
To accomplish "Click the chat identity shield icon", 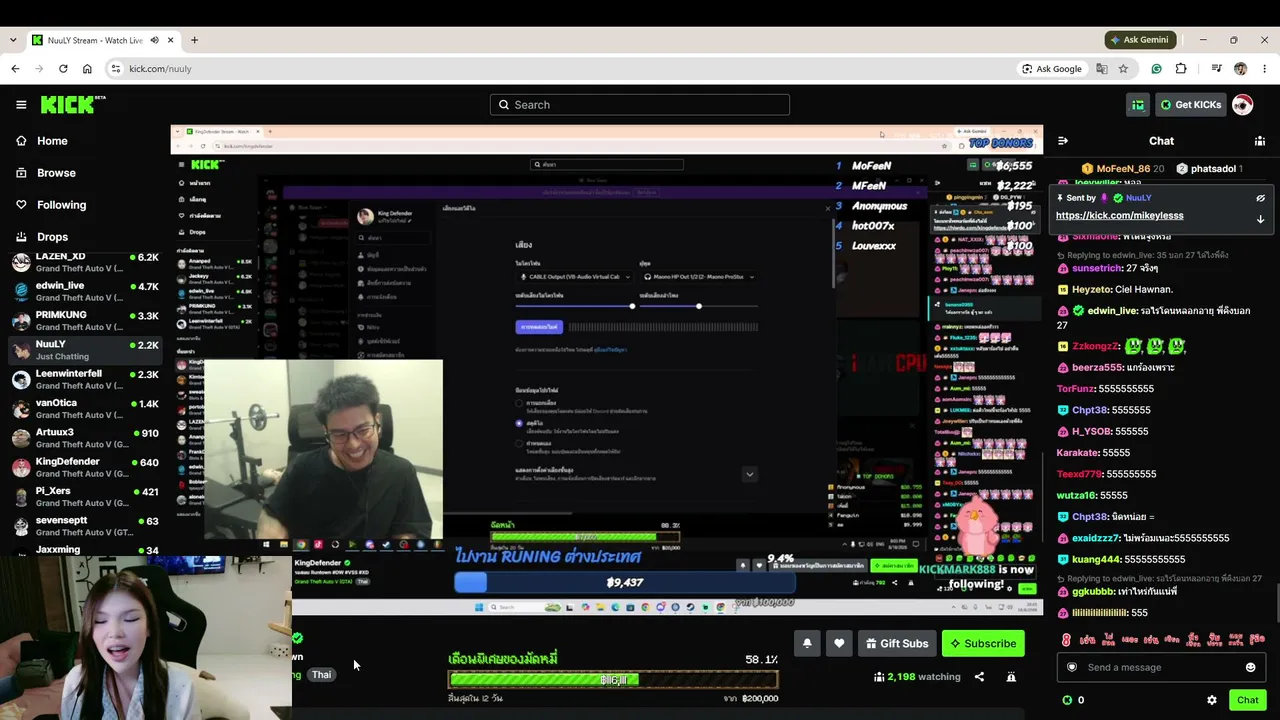I will pyautogui.click(x=1072, y=667).
